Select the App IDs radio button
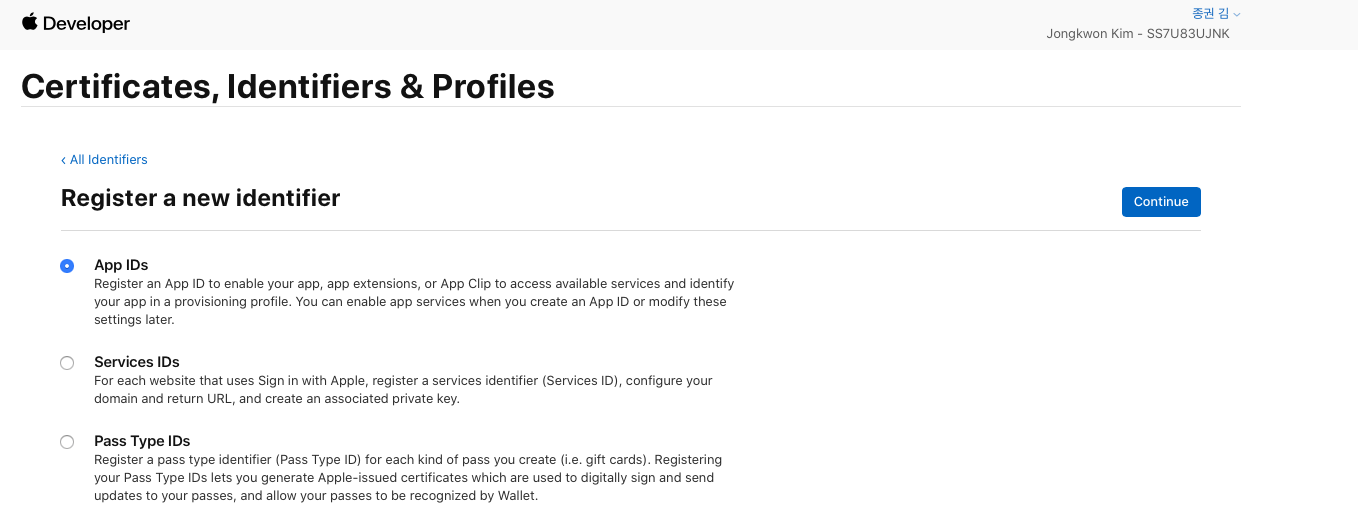 [67, 266]
